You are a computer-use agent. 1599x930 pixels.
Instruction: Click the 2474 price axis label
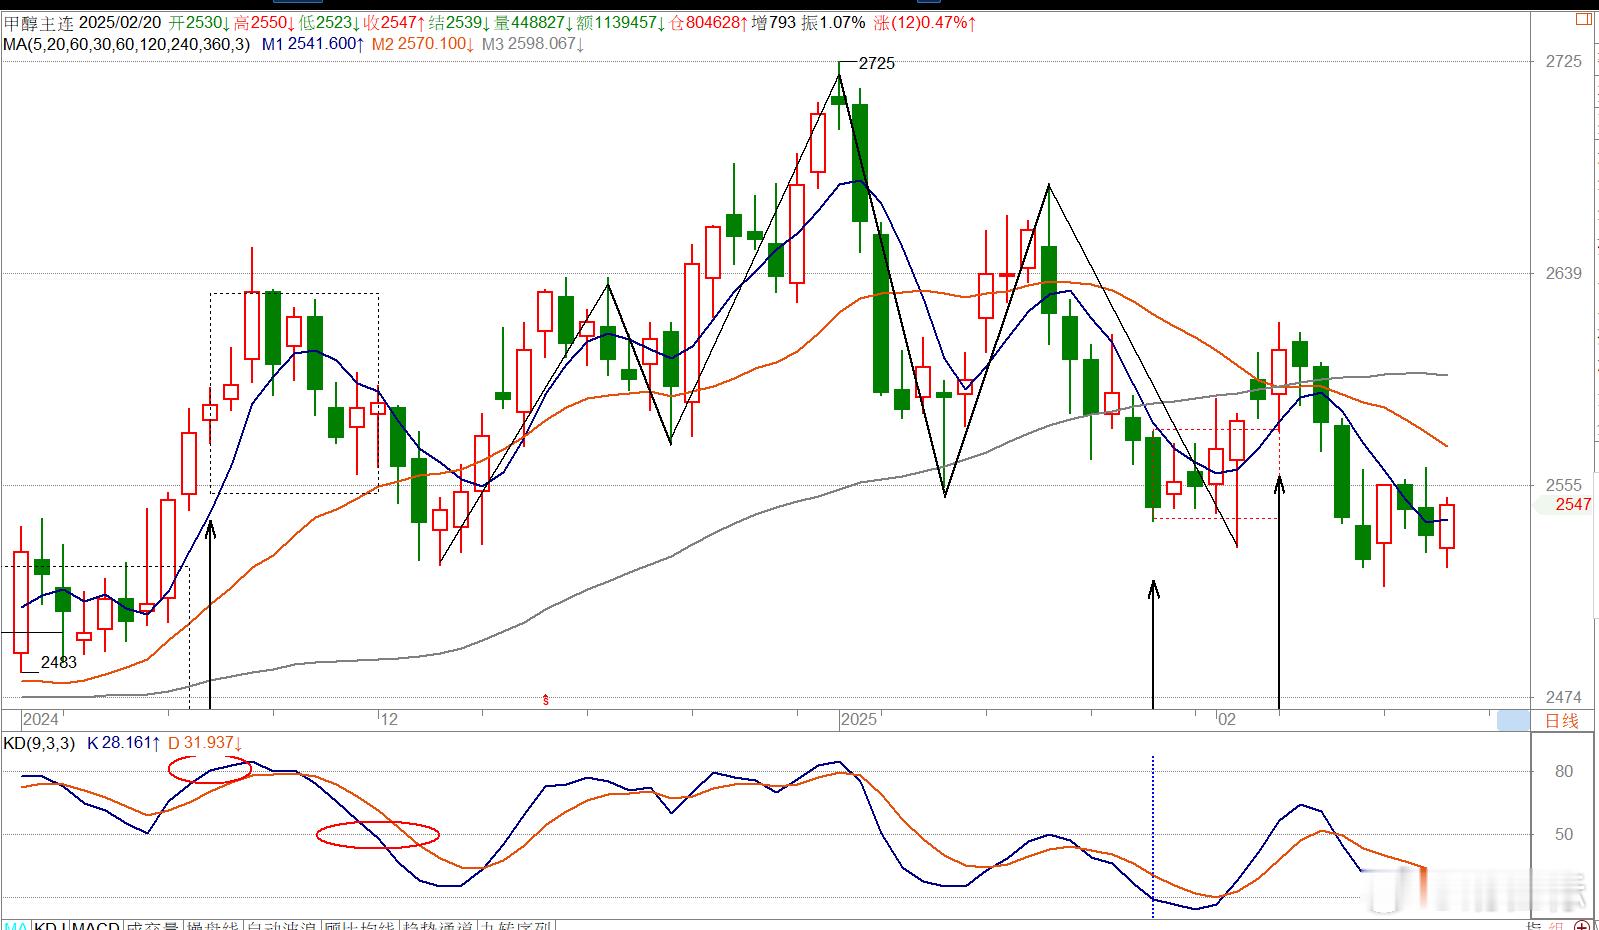(x=1564, y=698)
